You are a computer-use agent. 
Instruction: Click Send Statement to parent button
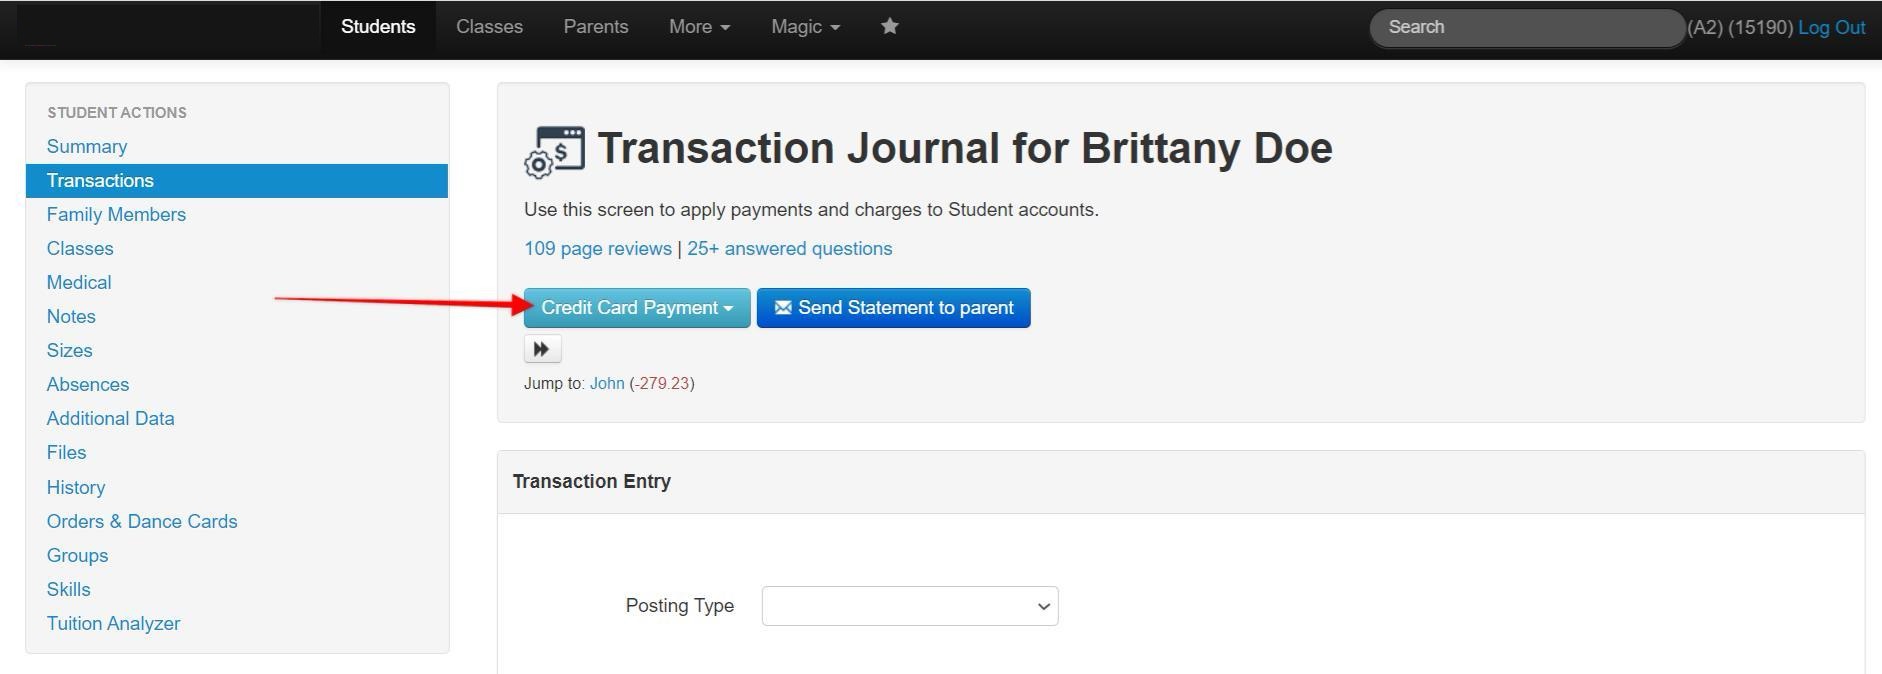point(893,308)
